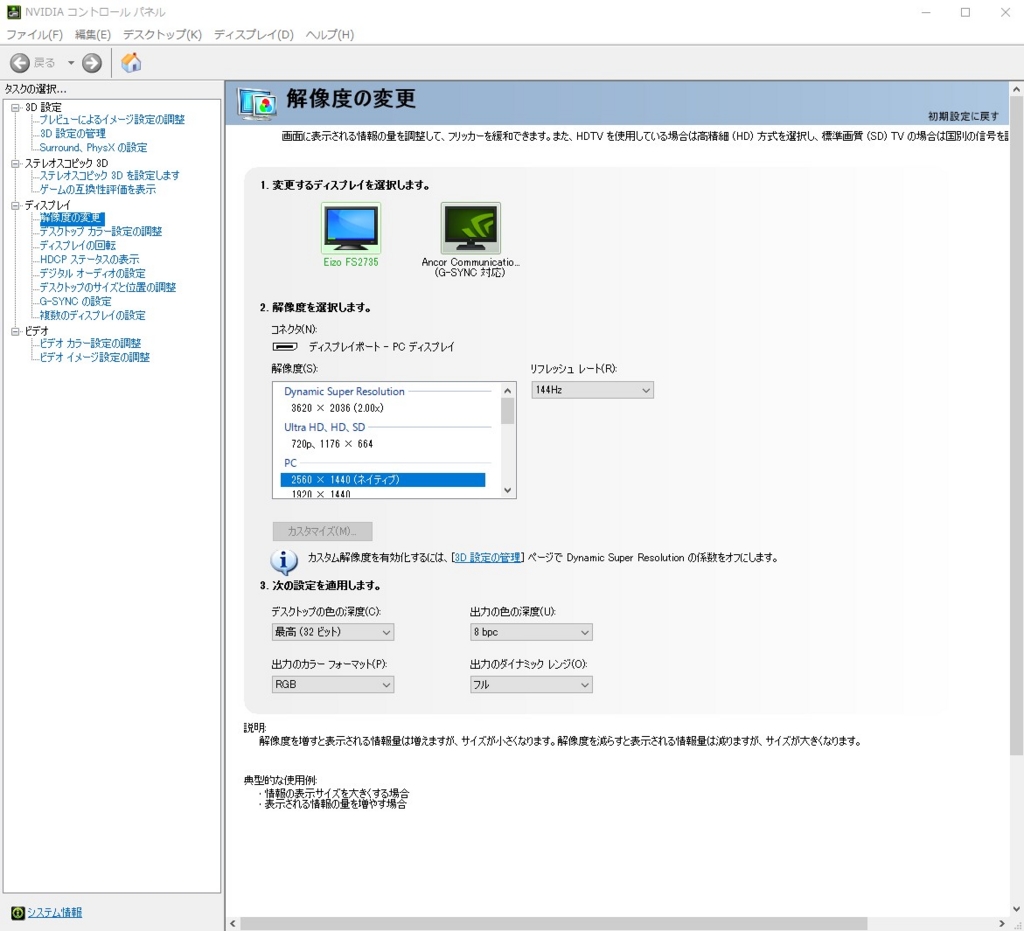The image size is (1024, 931).
Task: Open the 編集(E) menu
Action: 93,35
